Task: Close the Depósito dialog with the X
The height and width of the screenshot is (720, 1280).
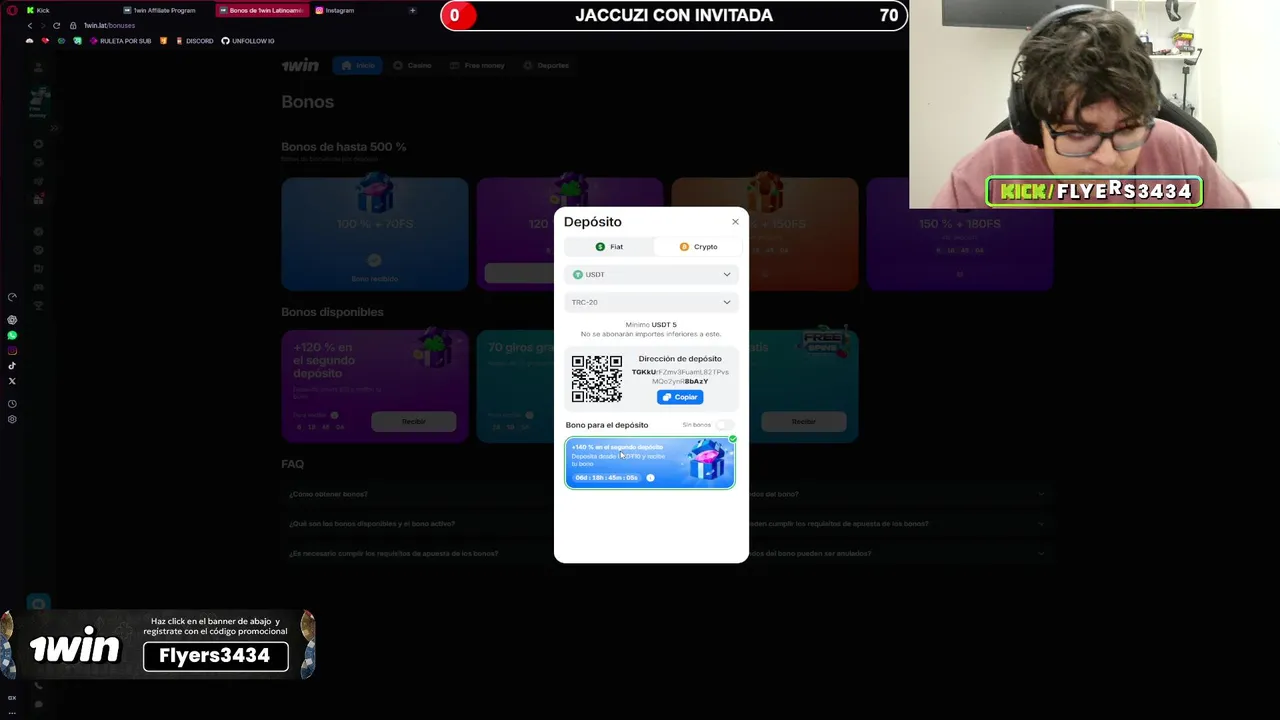Action: click(735, 222)
